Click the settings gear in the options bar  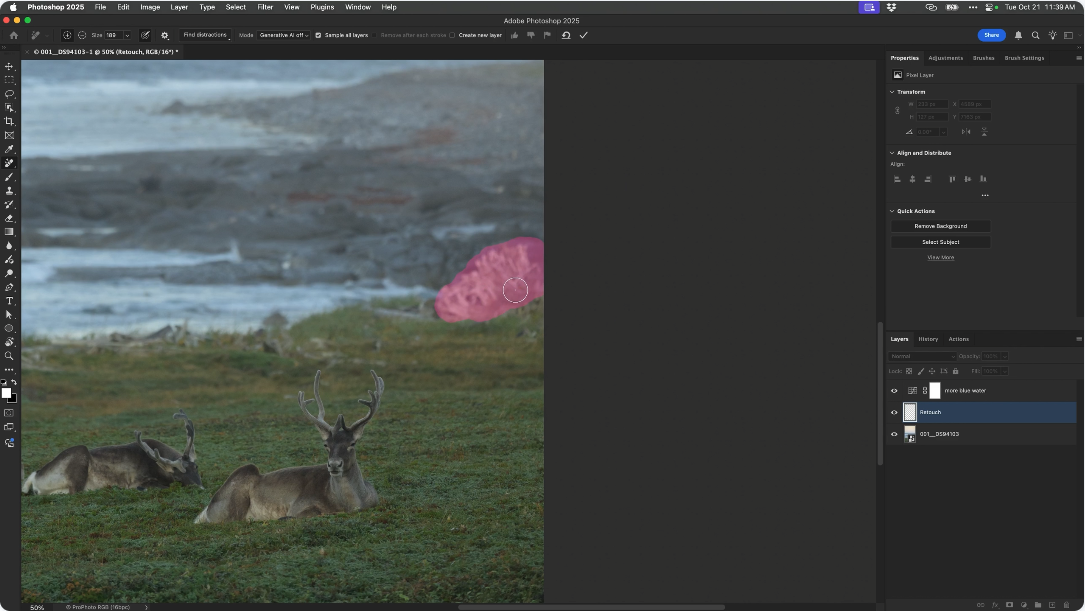pos(165,35)
